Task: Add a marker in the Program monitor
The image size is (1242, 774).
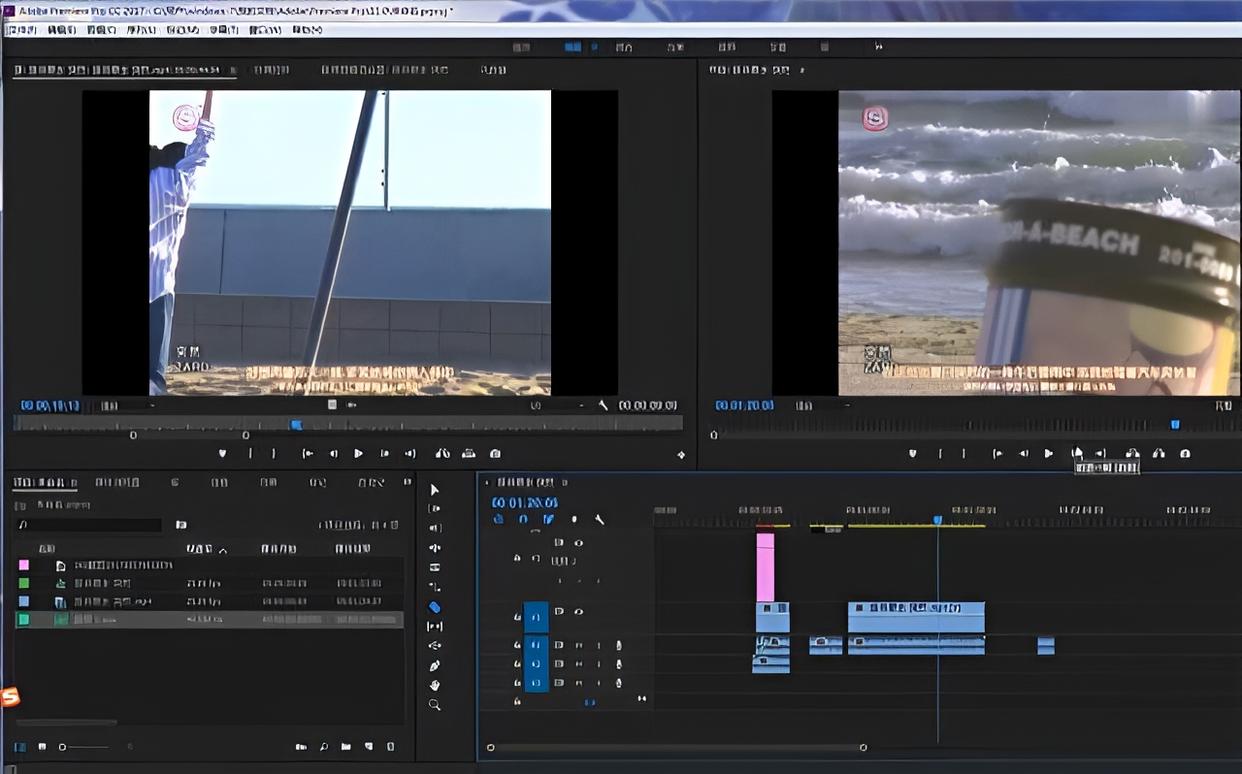Action: coord(912,454)
